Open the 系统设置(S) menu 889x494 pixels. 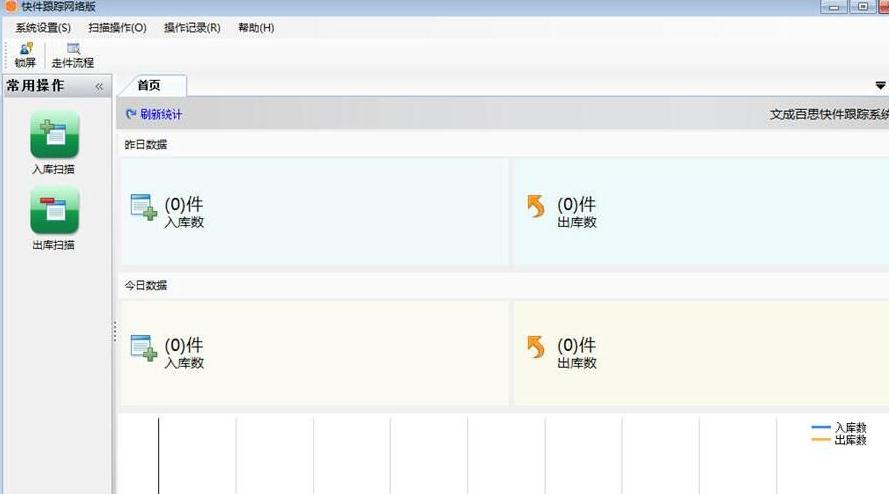(43, 28)
